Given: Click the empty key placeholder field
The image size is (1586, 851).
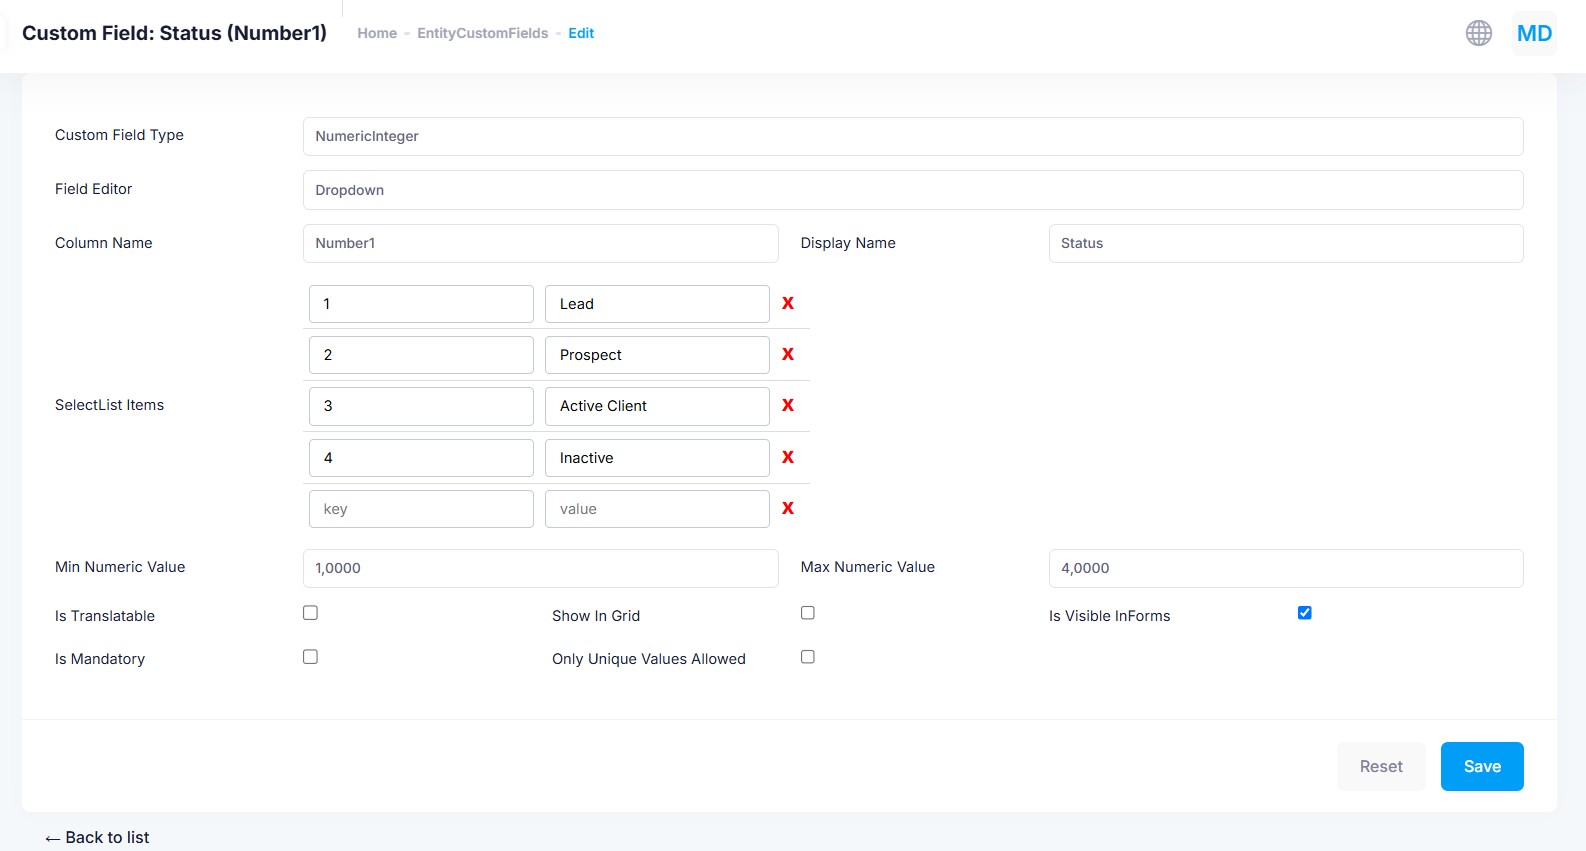Looking at the screenshot, I should [x=421, y=509].
